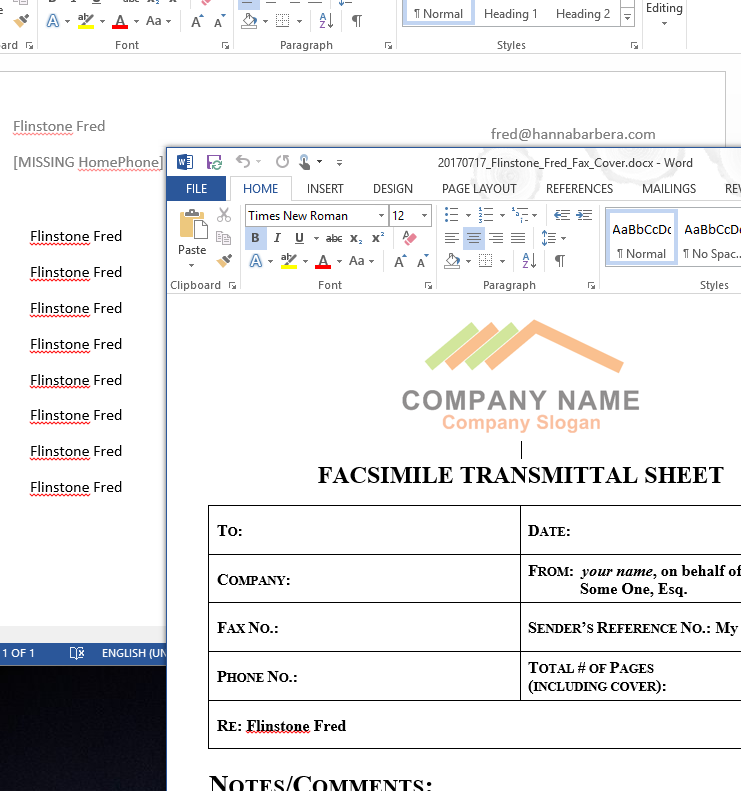741x791 pixels.
Task: Open the font size 12 dropdown
Action: [x=425, y=215]
